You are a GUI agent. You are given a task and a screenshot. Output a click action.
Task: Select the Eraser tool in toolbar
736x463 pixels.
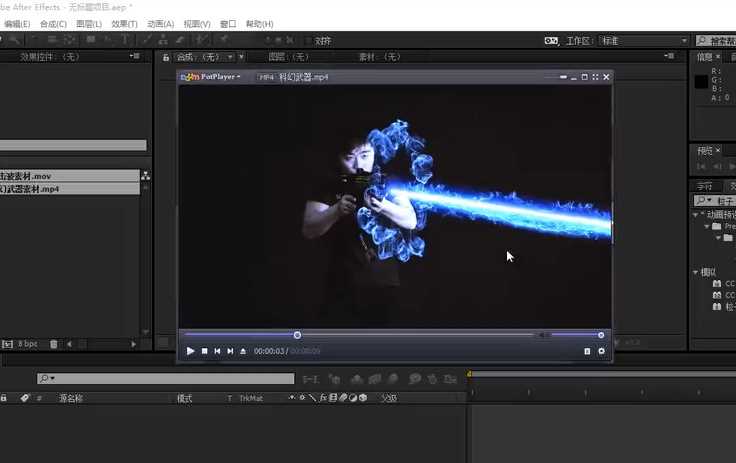coord(180,40)
